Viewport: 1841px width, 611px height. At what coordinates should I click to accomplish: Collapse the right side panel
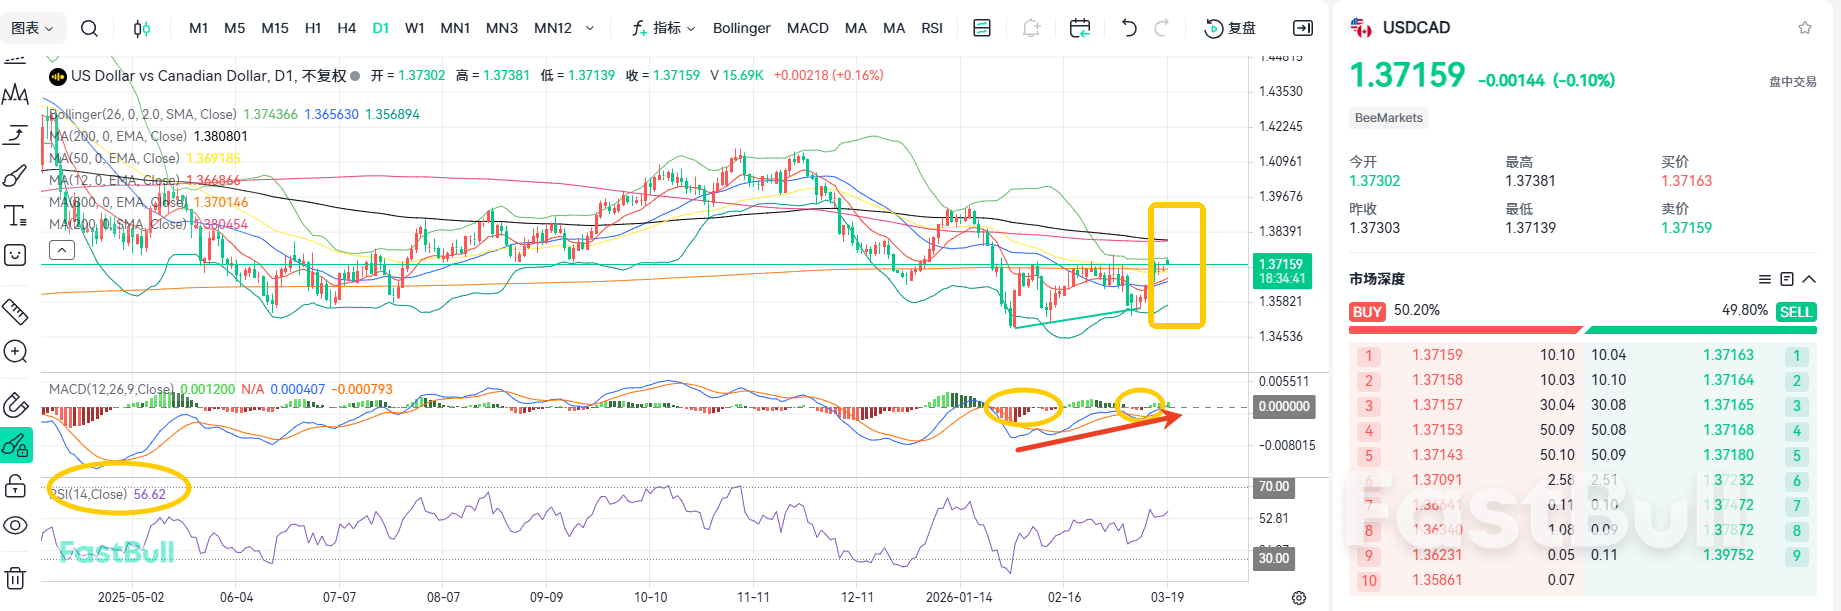click(x=1303, y=28)
